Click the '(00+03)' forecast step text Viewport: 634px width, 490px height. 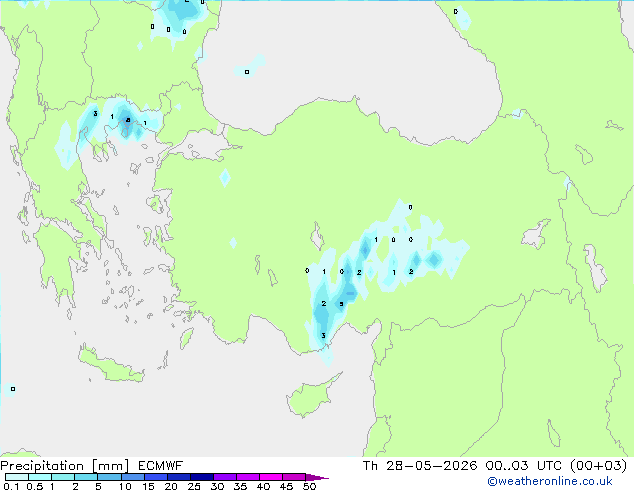[x=599, y=466]
